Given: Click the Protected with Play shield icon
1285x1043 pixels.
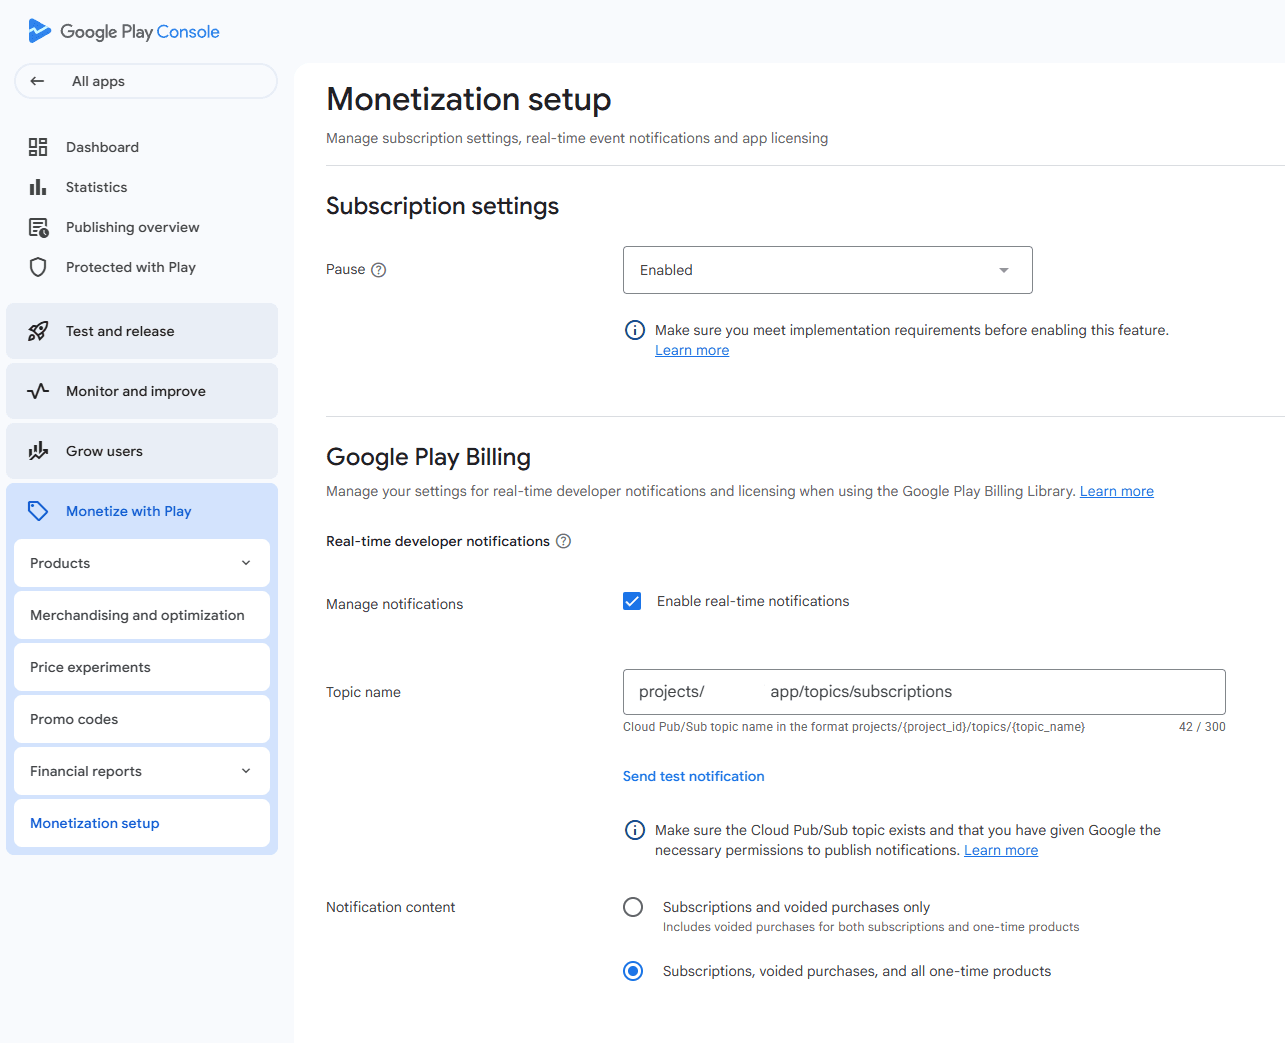Looking at the screenshot, I should click(x=38, y=267).
